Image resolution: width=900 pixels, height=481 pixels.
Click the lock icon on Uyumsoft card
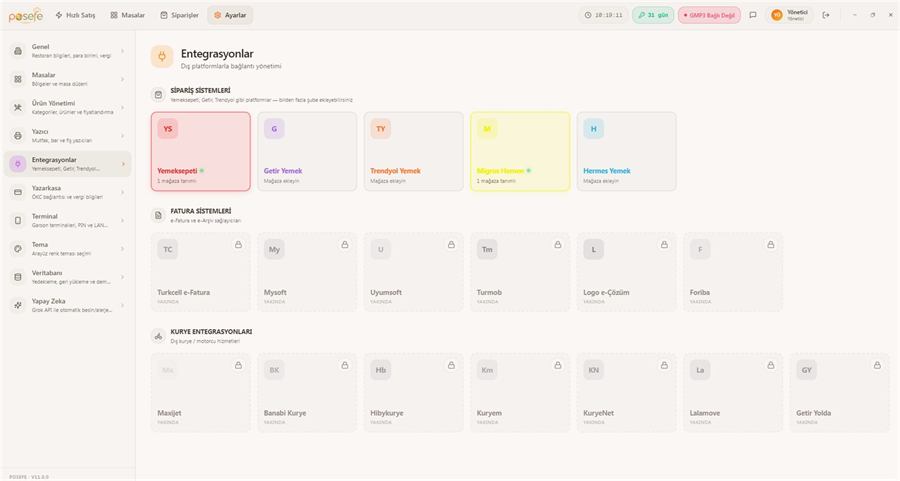pyautogui.click(x=451, y=245)
